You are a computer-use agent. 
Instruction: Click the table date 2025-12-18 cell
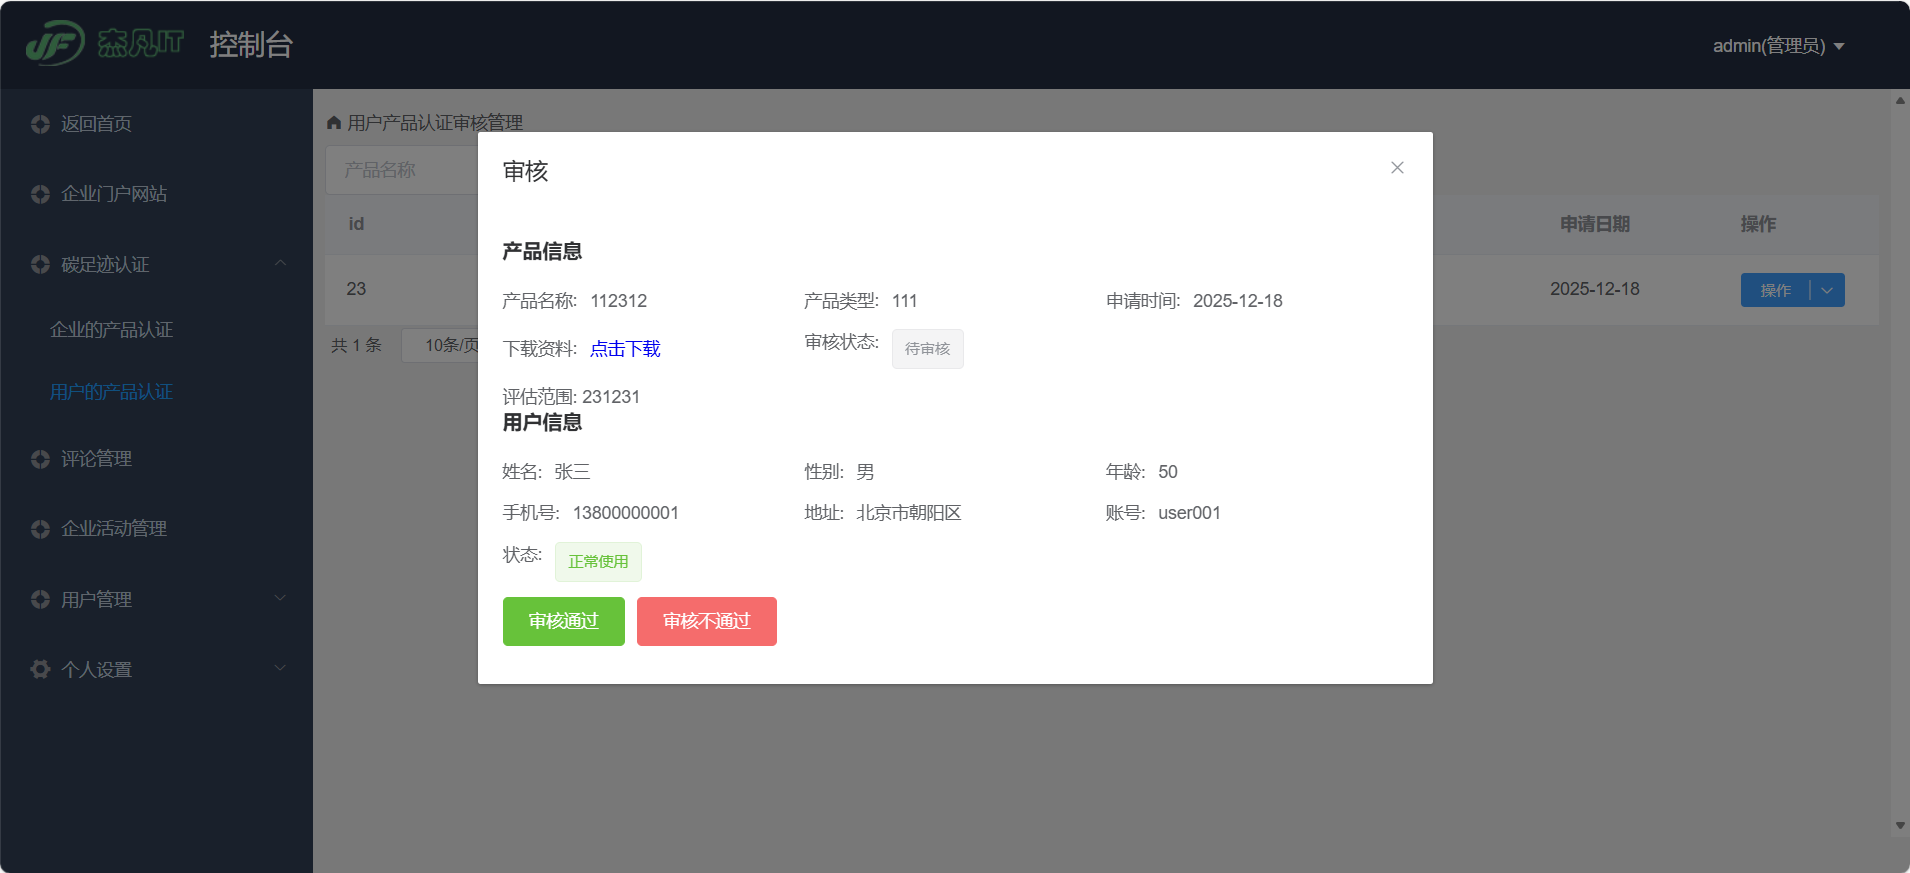1595,289
